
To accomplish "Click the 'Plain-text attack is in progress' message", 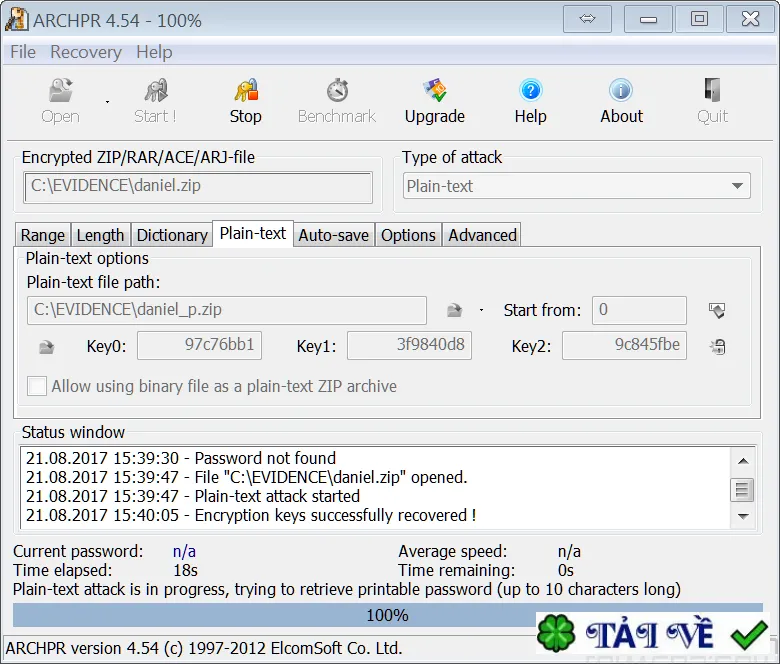I will [347, 589].
